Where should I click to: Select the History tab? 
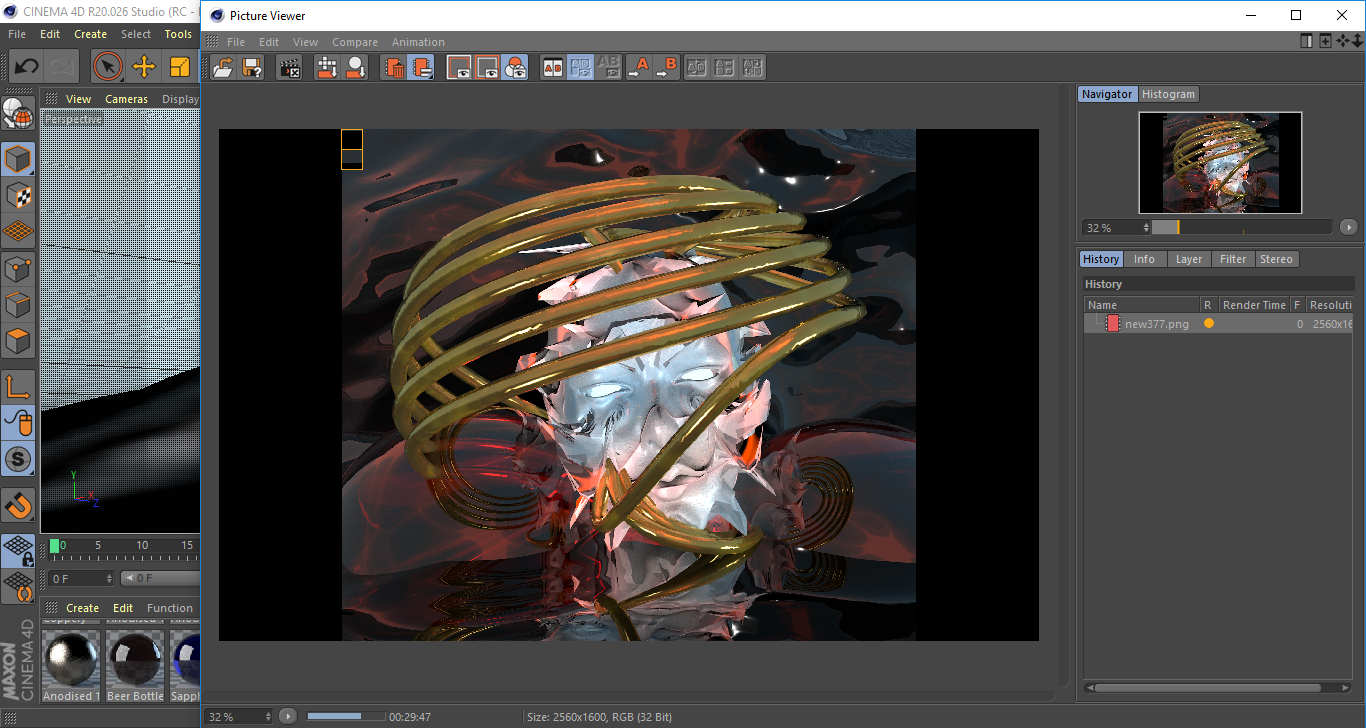(x=1101, y=259)
